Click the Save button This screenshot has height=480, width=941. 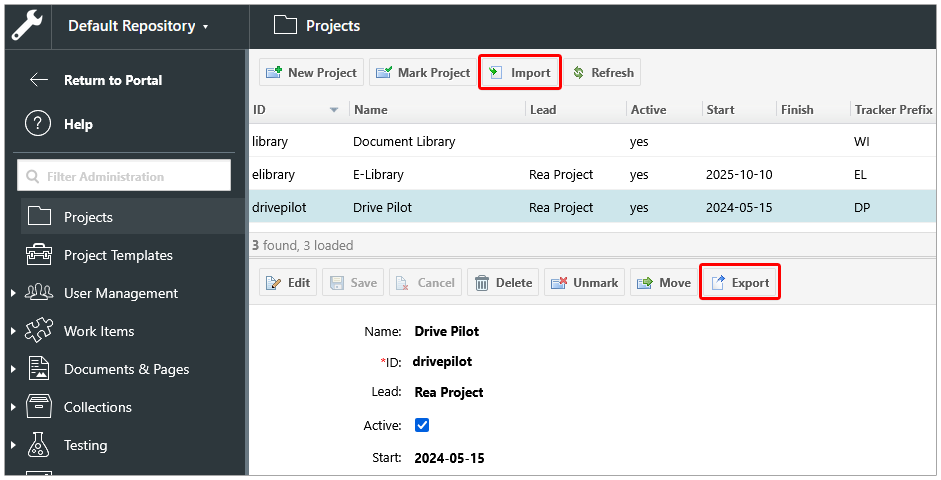pos(353,283)
